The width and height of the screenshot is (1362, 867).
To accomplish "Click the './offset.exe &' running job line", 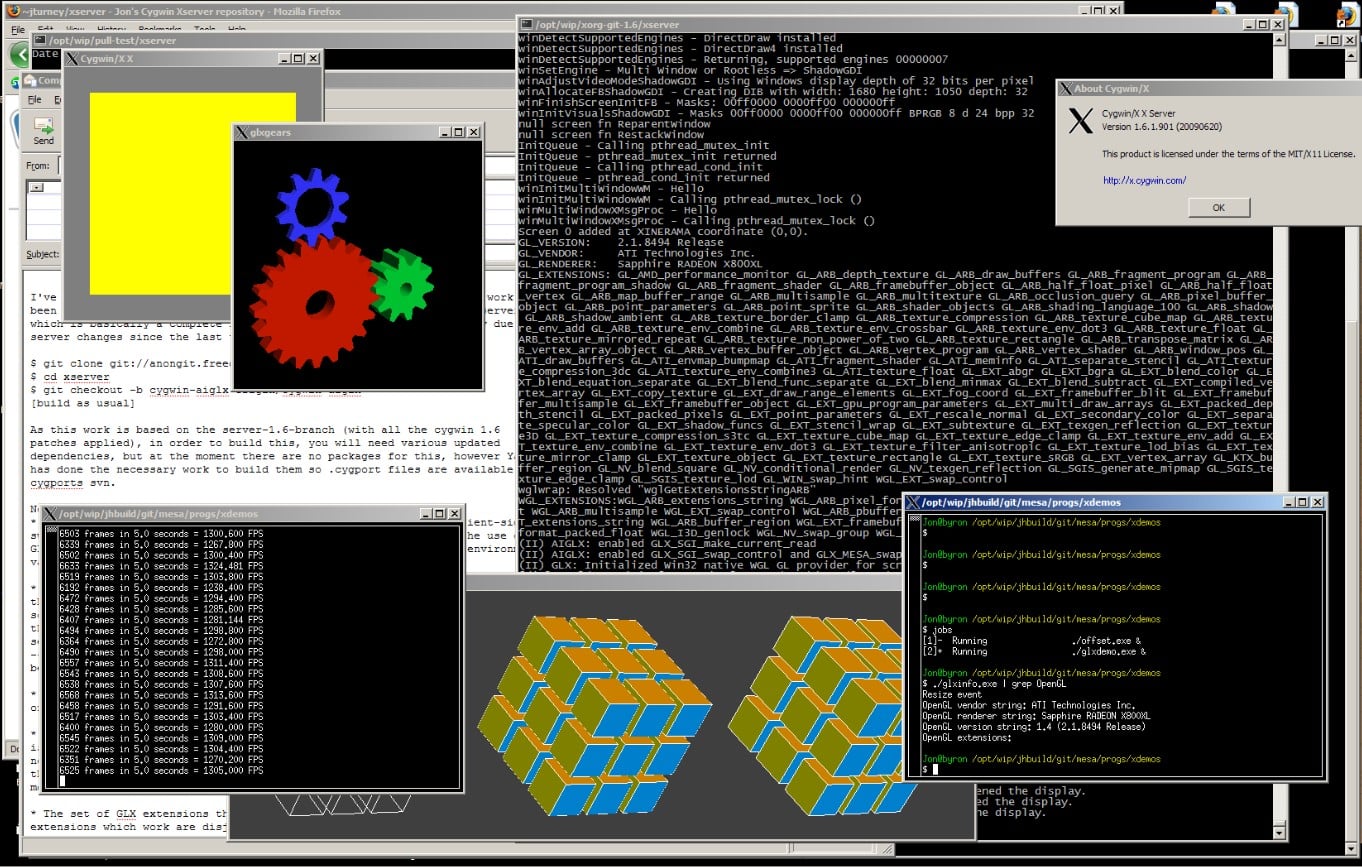I will tap(1031, 641).
